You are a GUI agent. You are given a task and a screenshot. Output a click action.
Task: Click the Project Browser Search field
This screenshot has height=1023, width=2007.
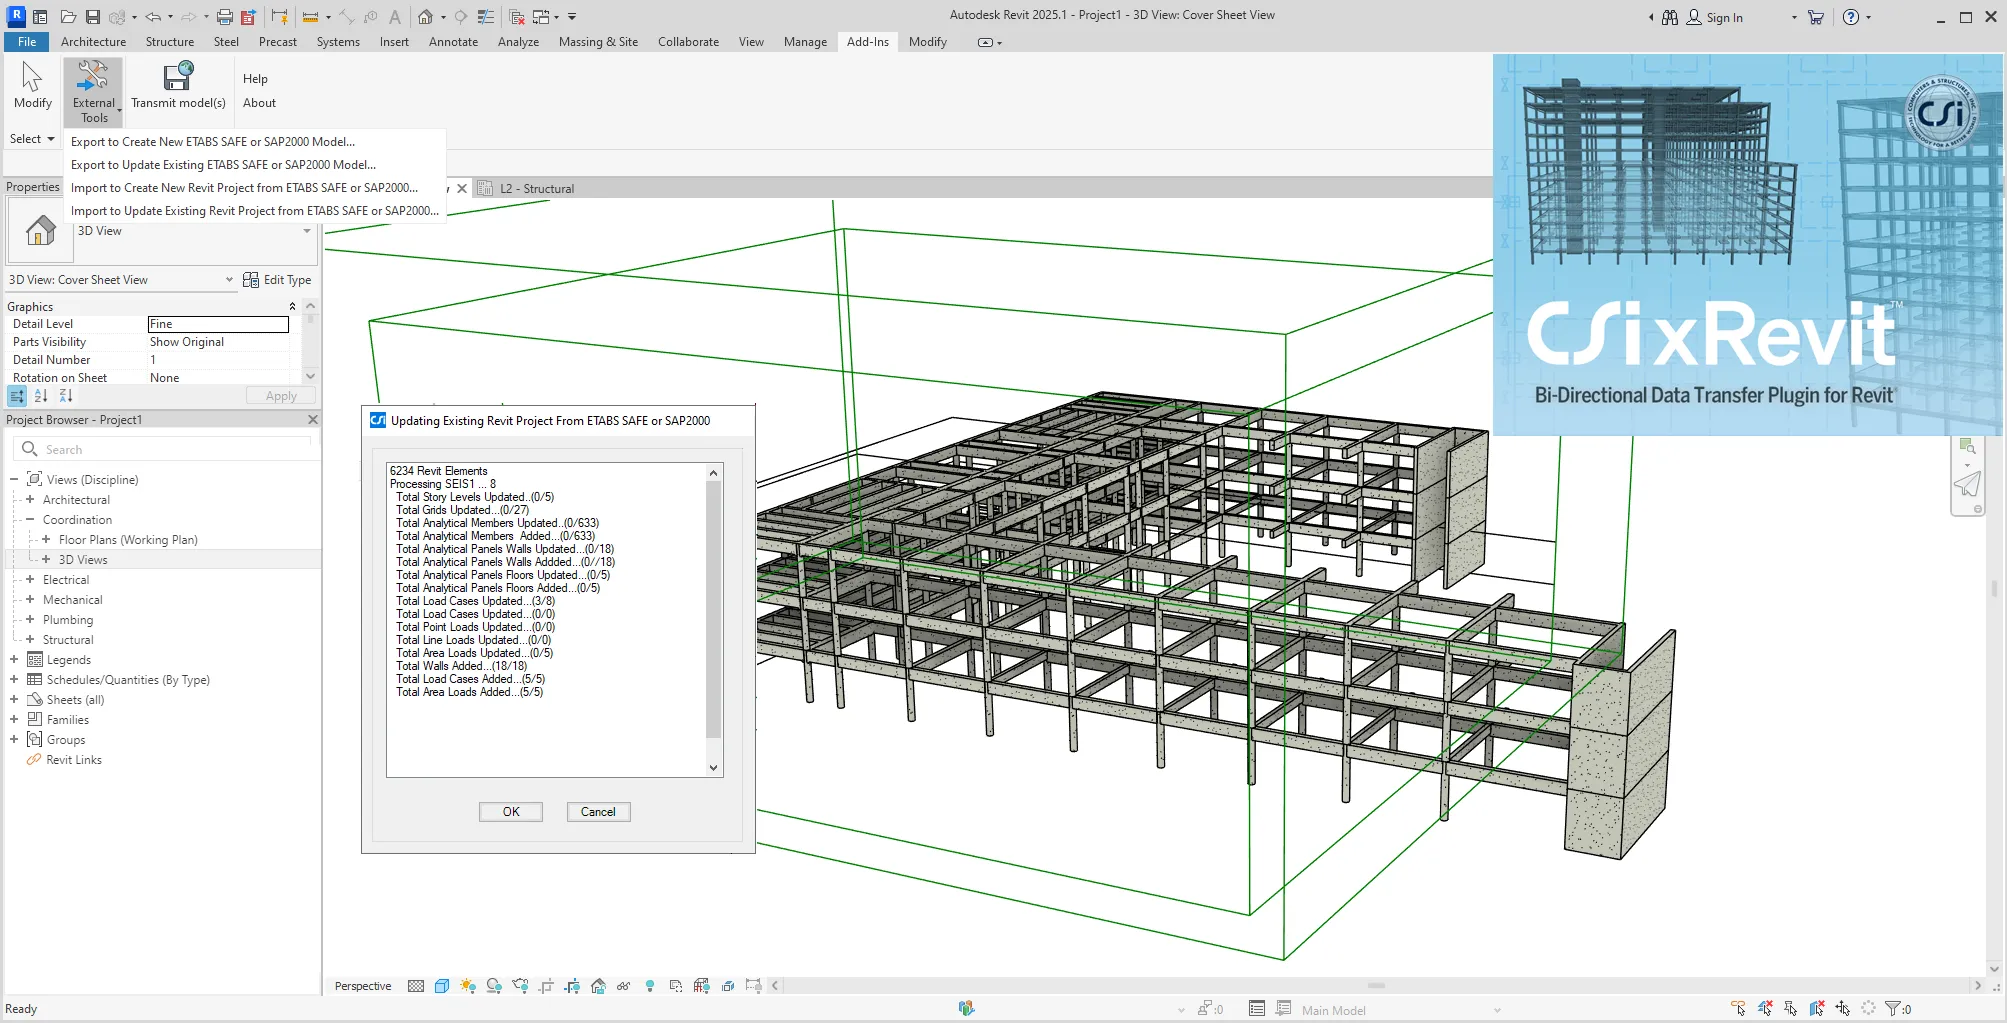(x=165, y=450)
